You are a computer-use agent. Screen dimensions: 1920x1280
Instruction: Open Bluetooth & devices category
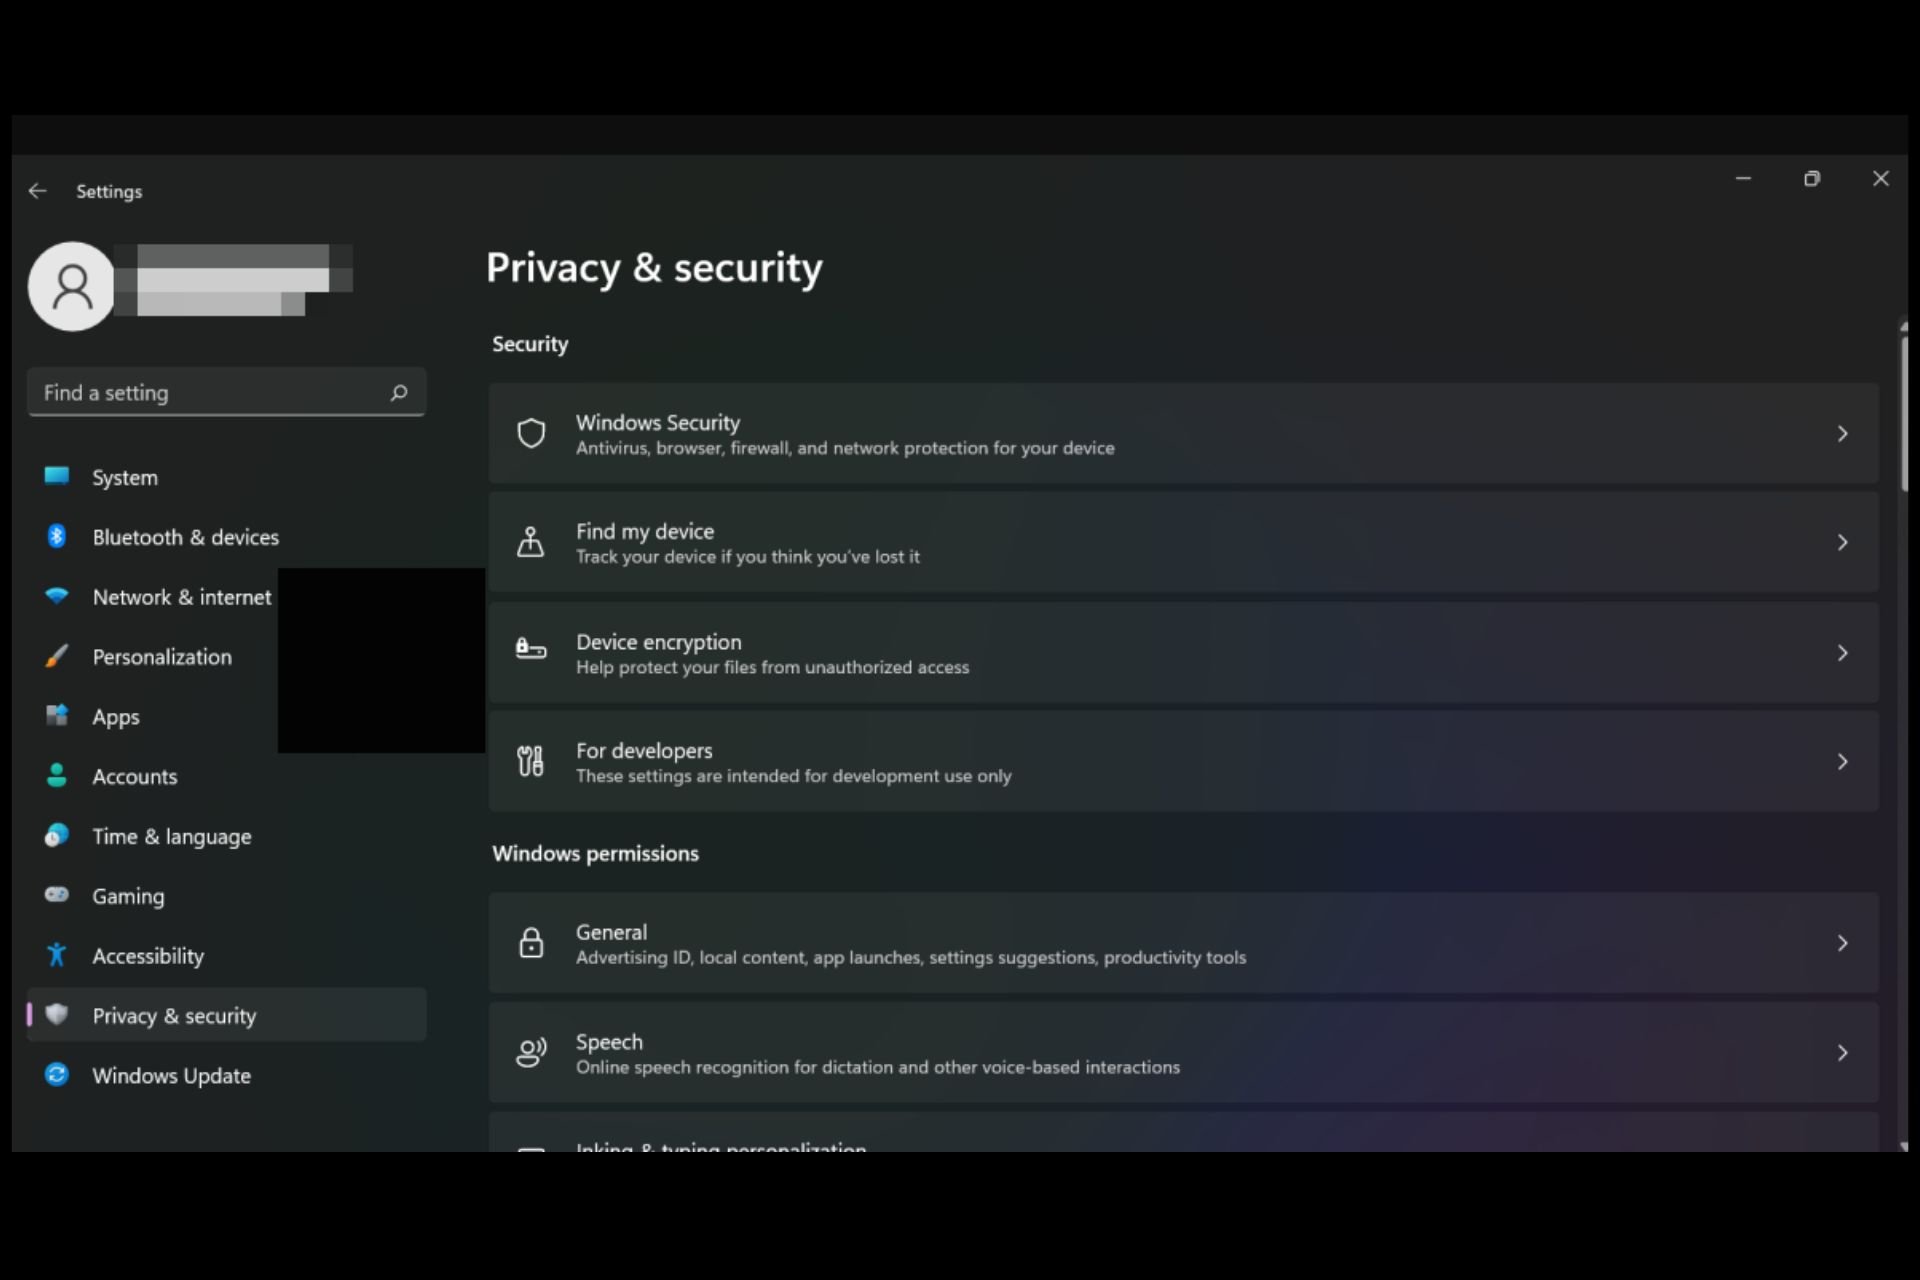coord(227,537)
